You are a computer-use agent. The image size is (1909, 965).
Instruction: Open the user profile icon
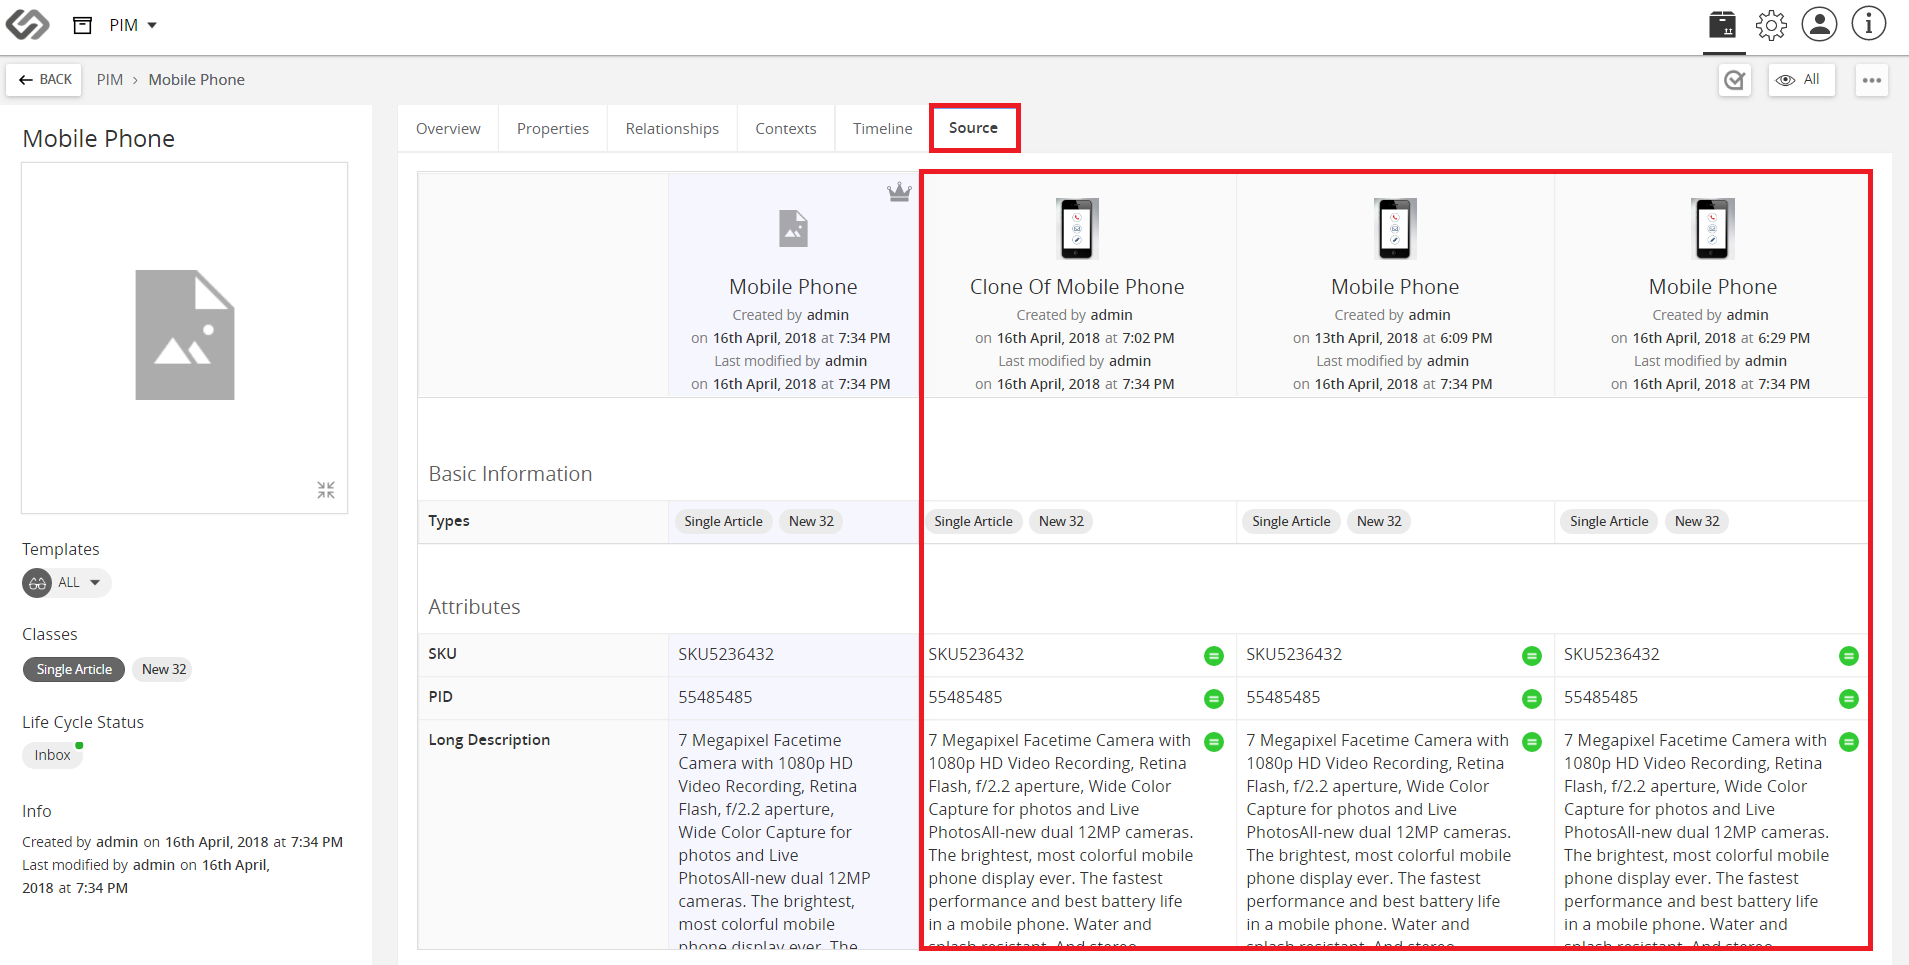point(1819,24)
